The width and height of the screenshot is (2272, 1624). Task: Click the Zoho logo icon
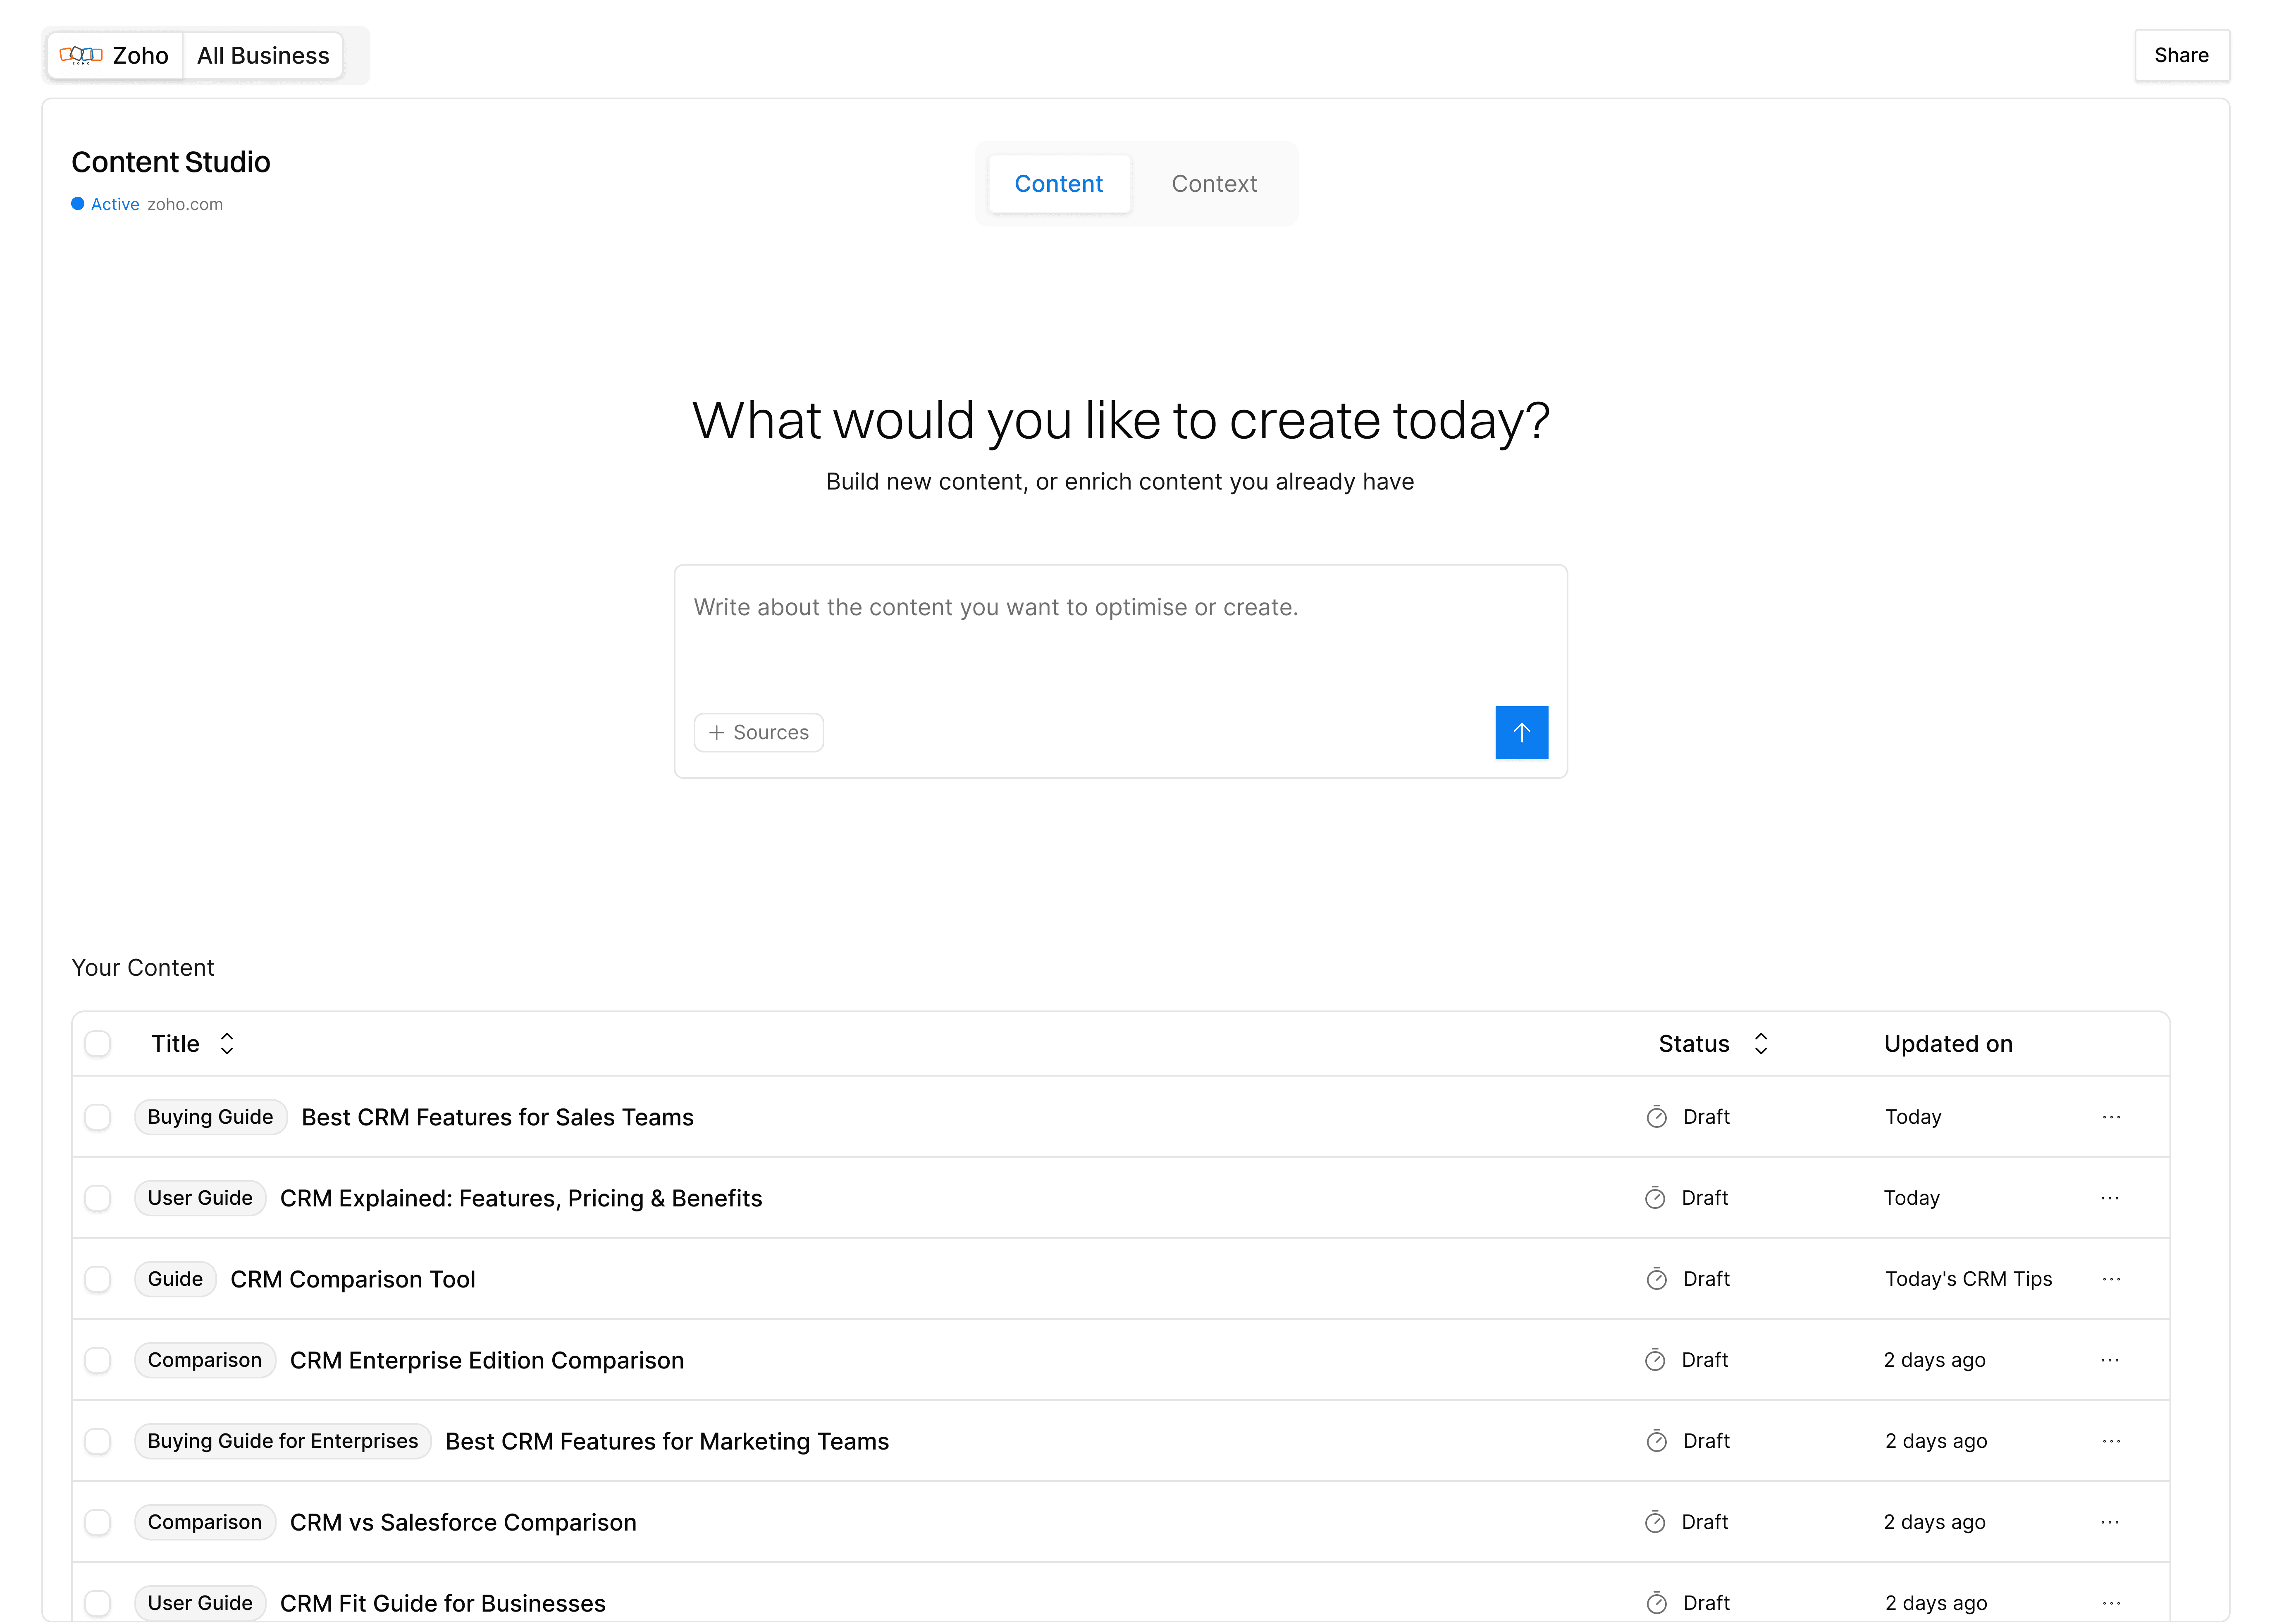pos(81,55)
